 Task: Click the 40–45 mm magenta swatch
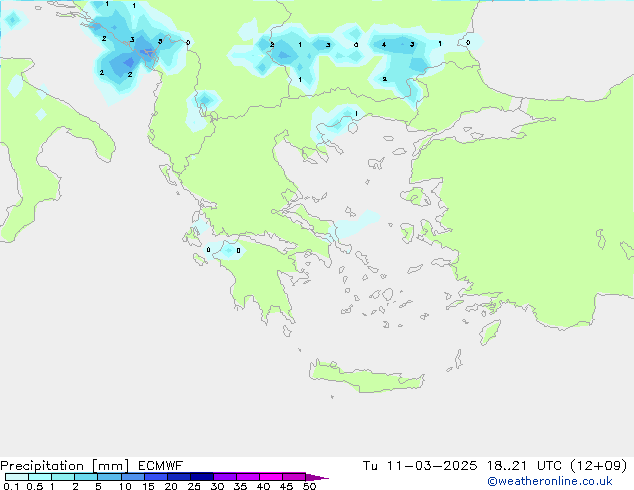coord(271,477)
